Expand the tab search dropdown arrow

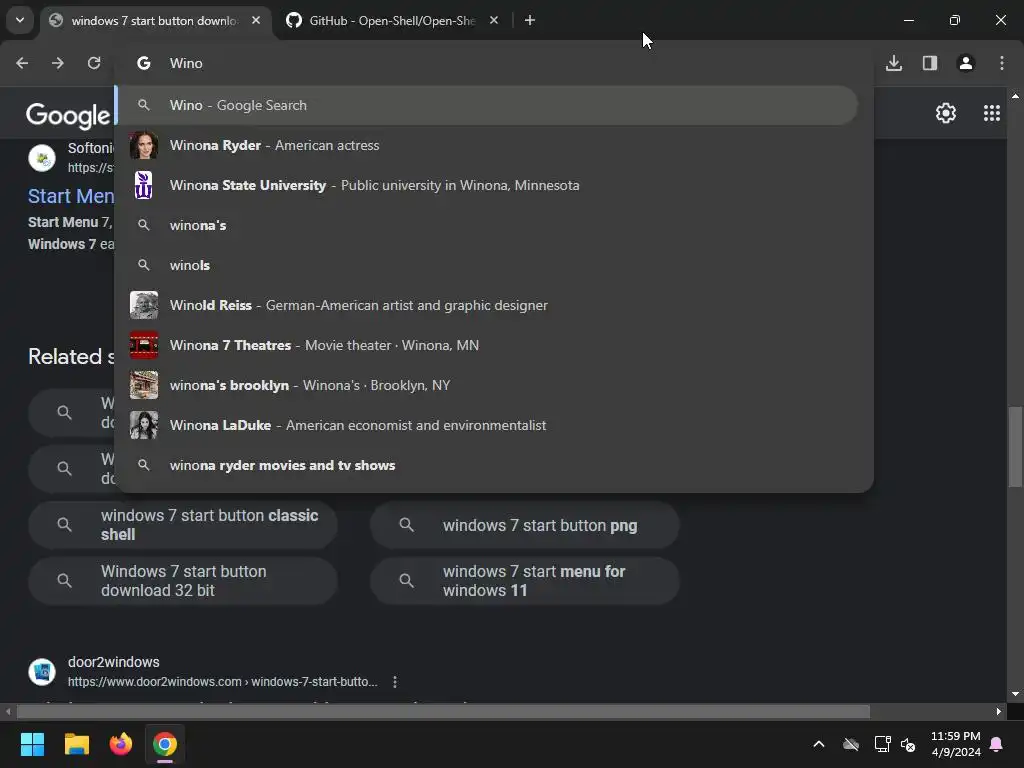tap(20, 20)
